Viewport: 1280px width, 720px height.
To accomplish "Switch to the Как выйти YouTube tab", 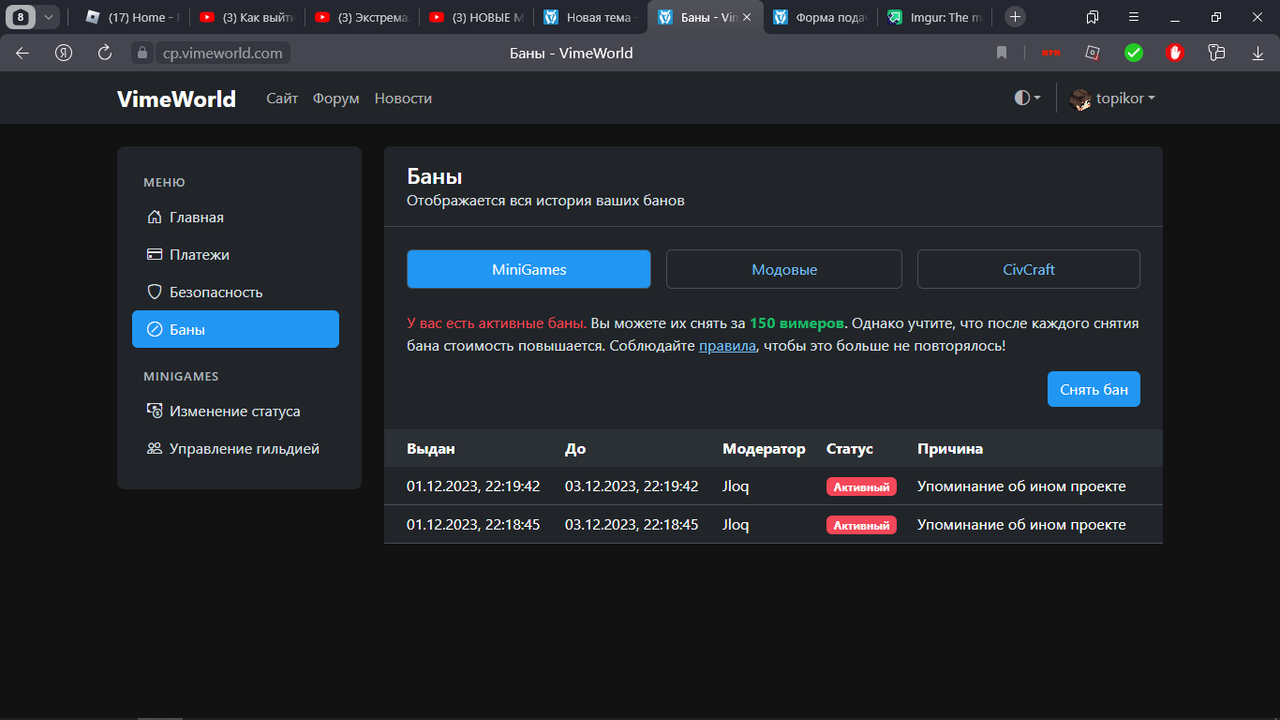I will pos(247,17).
